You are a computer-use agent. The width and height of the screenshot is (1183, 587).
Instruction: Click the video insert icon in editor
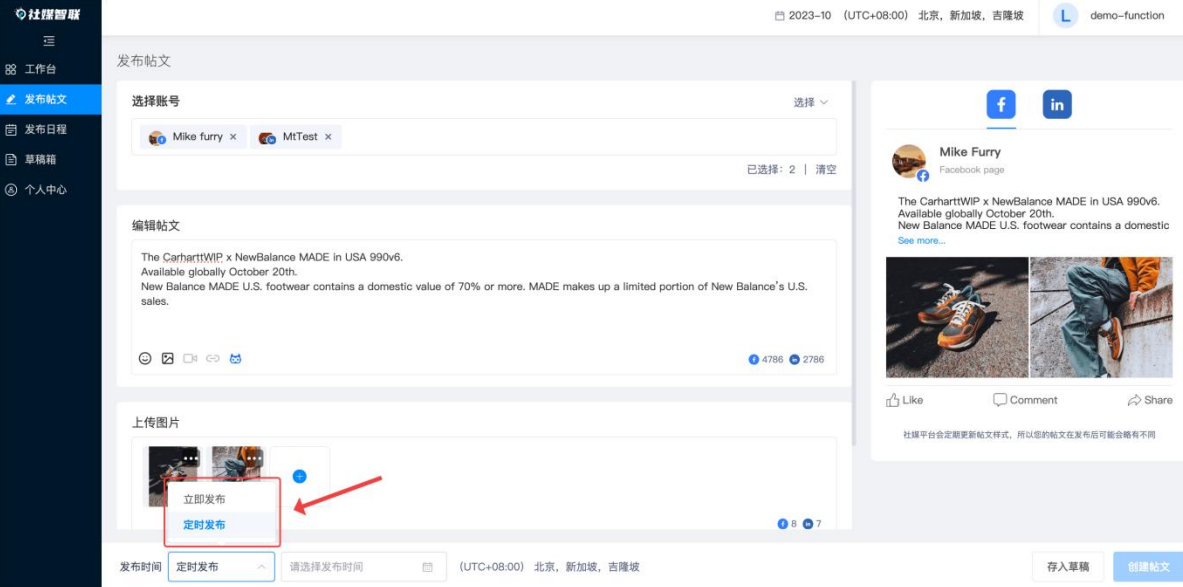coord(190,358)
